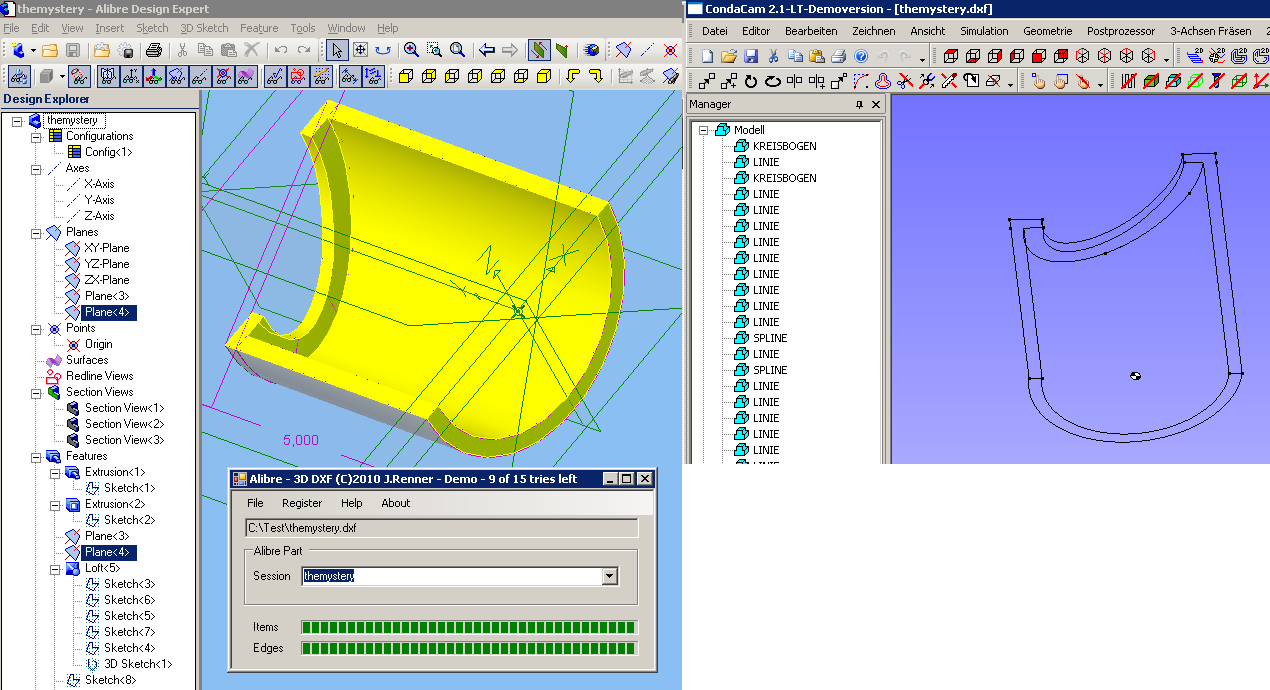Click the Help question mark icon in CondaCam
The image size is (1270, 690).
click(x=861, y=56)
